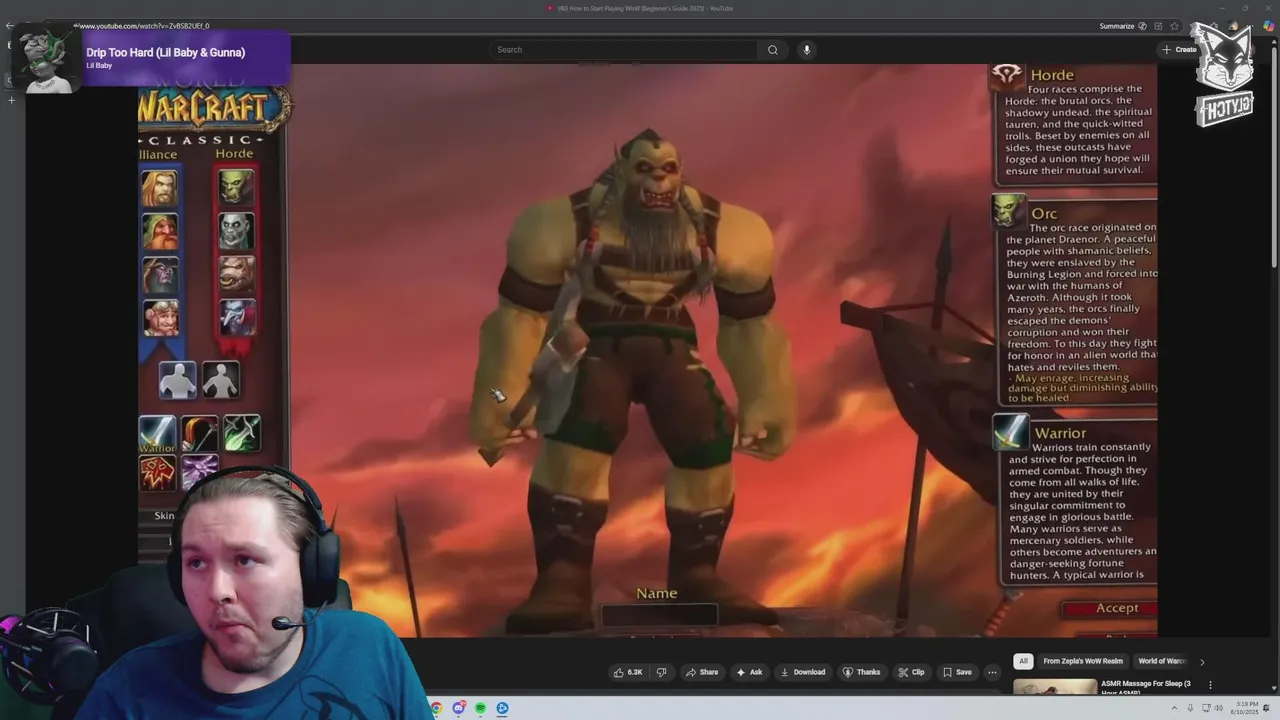
Task: Click the YouTube search magnifier icon
Action: click(x=772, y=50)
